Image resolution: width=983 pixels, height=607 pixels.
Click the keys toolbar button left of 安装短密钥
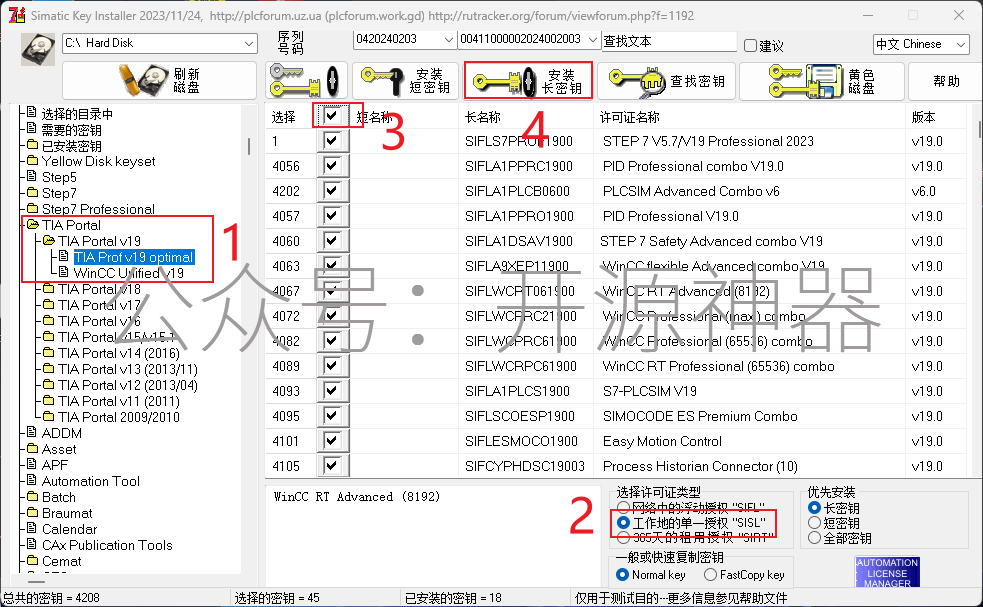[x=306, y=80]
